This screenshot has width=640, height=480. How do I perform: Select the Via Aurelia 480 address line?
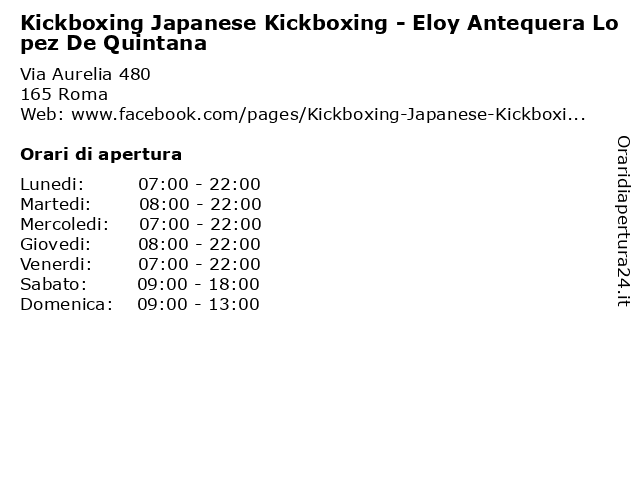[x=85, y=74]
